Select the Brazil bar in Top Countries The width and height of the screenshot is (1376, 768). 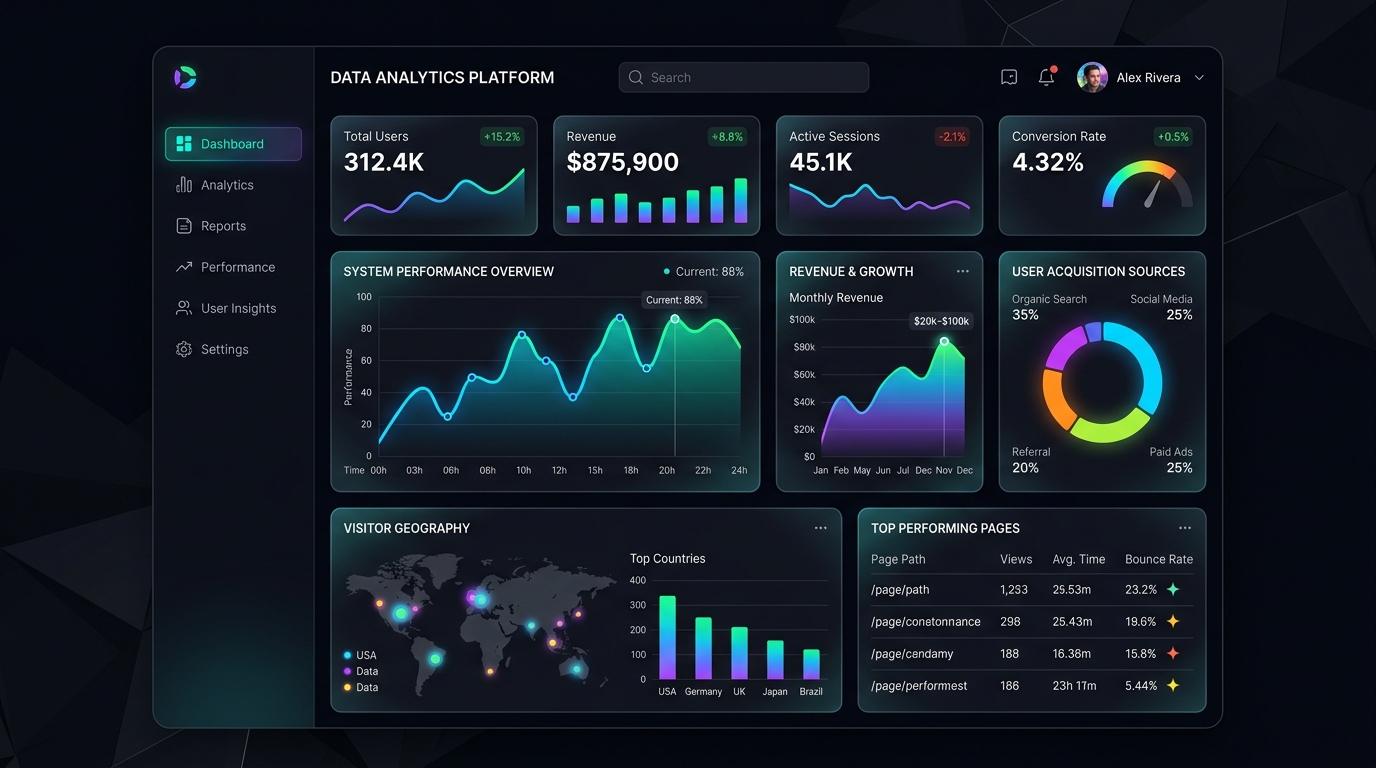tap(811, 665)
